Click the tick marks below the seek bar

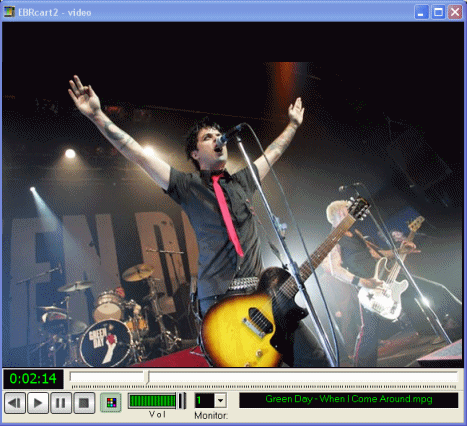[264, 387]
